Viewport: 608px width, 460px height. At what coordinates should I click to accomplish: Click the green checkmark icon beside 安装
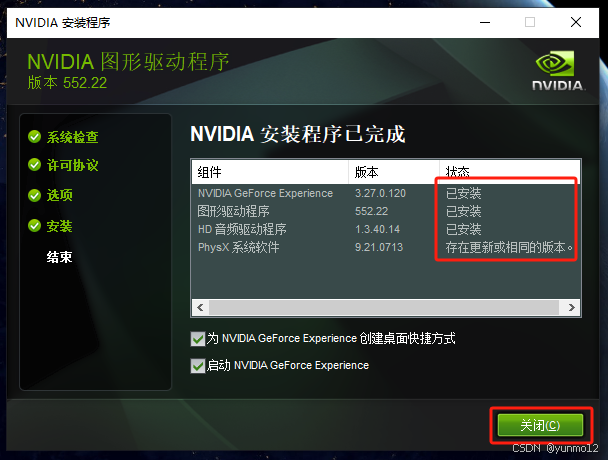35,225
